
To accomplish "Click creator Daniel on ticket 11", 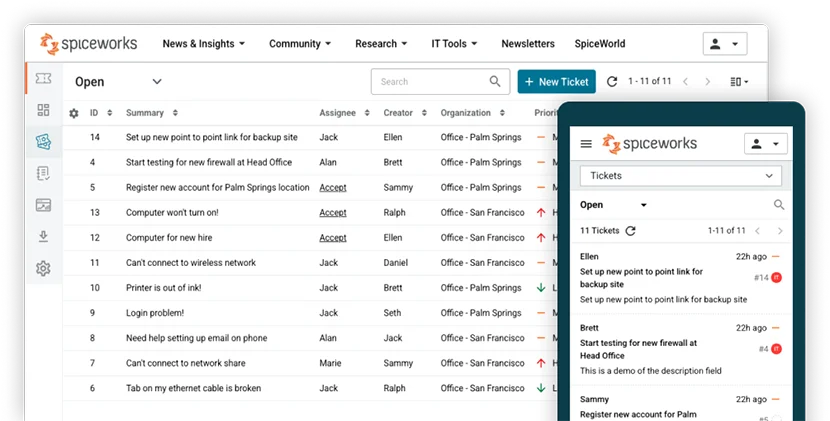I will click(396, 263).
